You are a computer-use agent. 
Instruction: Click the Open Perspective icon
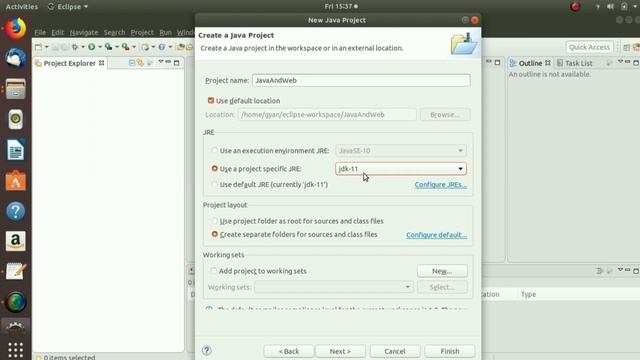coord(626,47)
